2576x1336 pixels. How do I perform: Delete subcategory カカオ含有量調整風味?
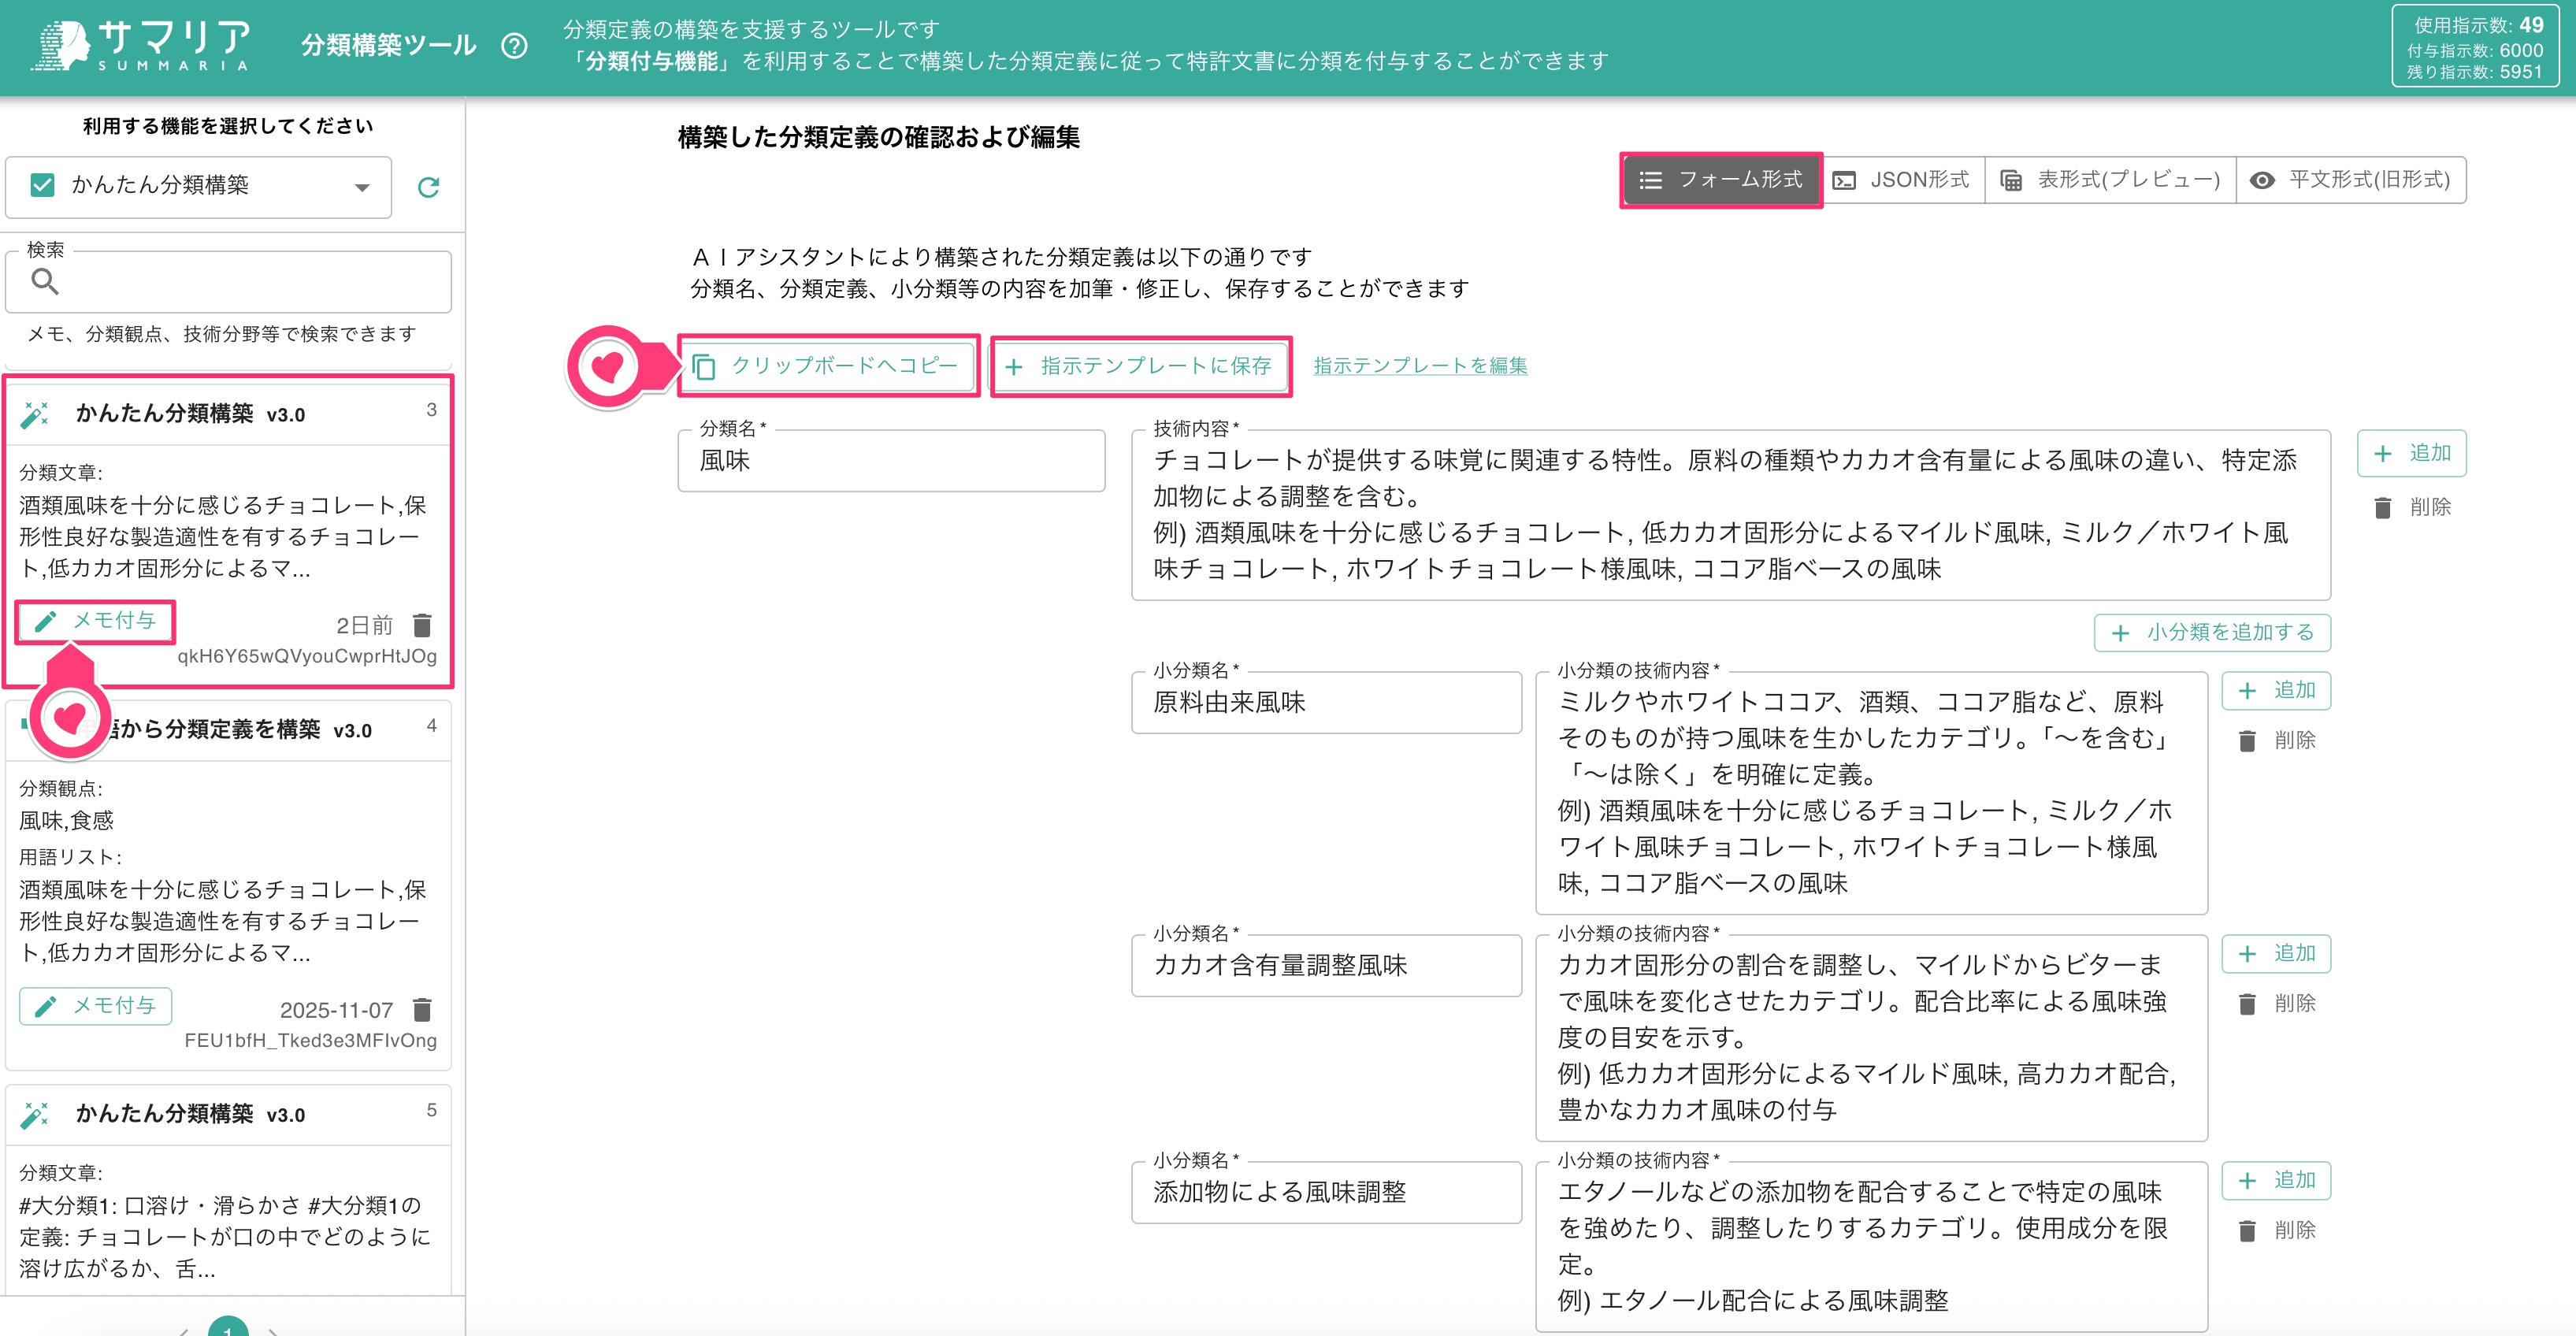2276,1004
